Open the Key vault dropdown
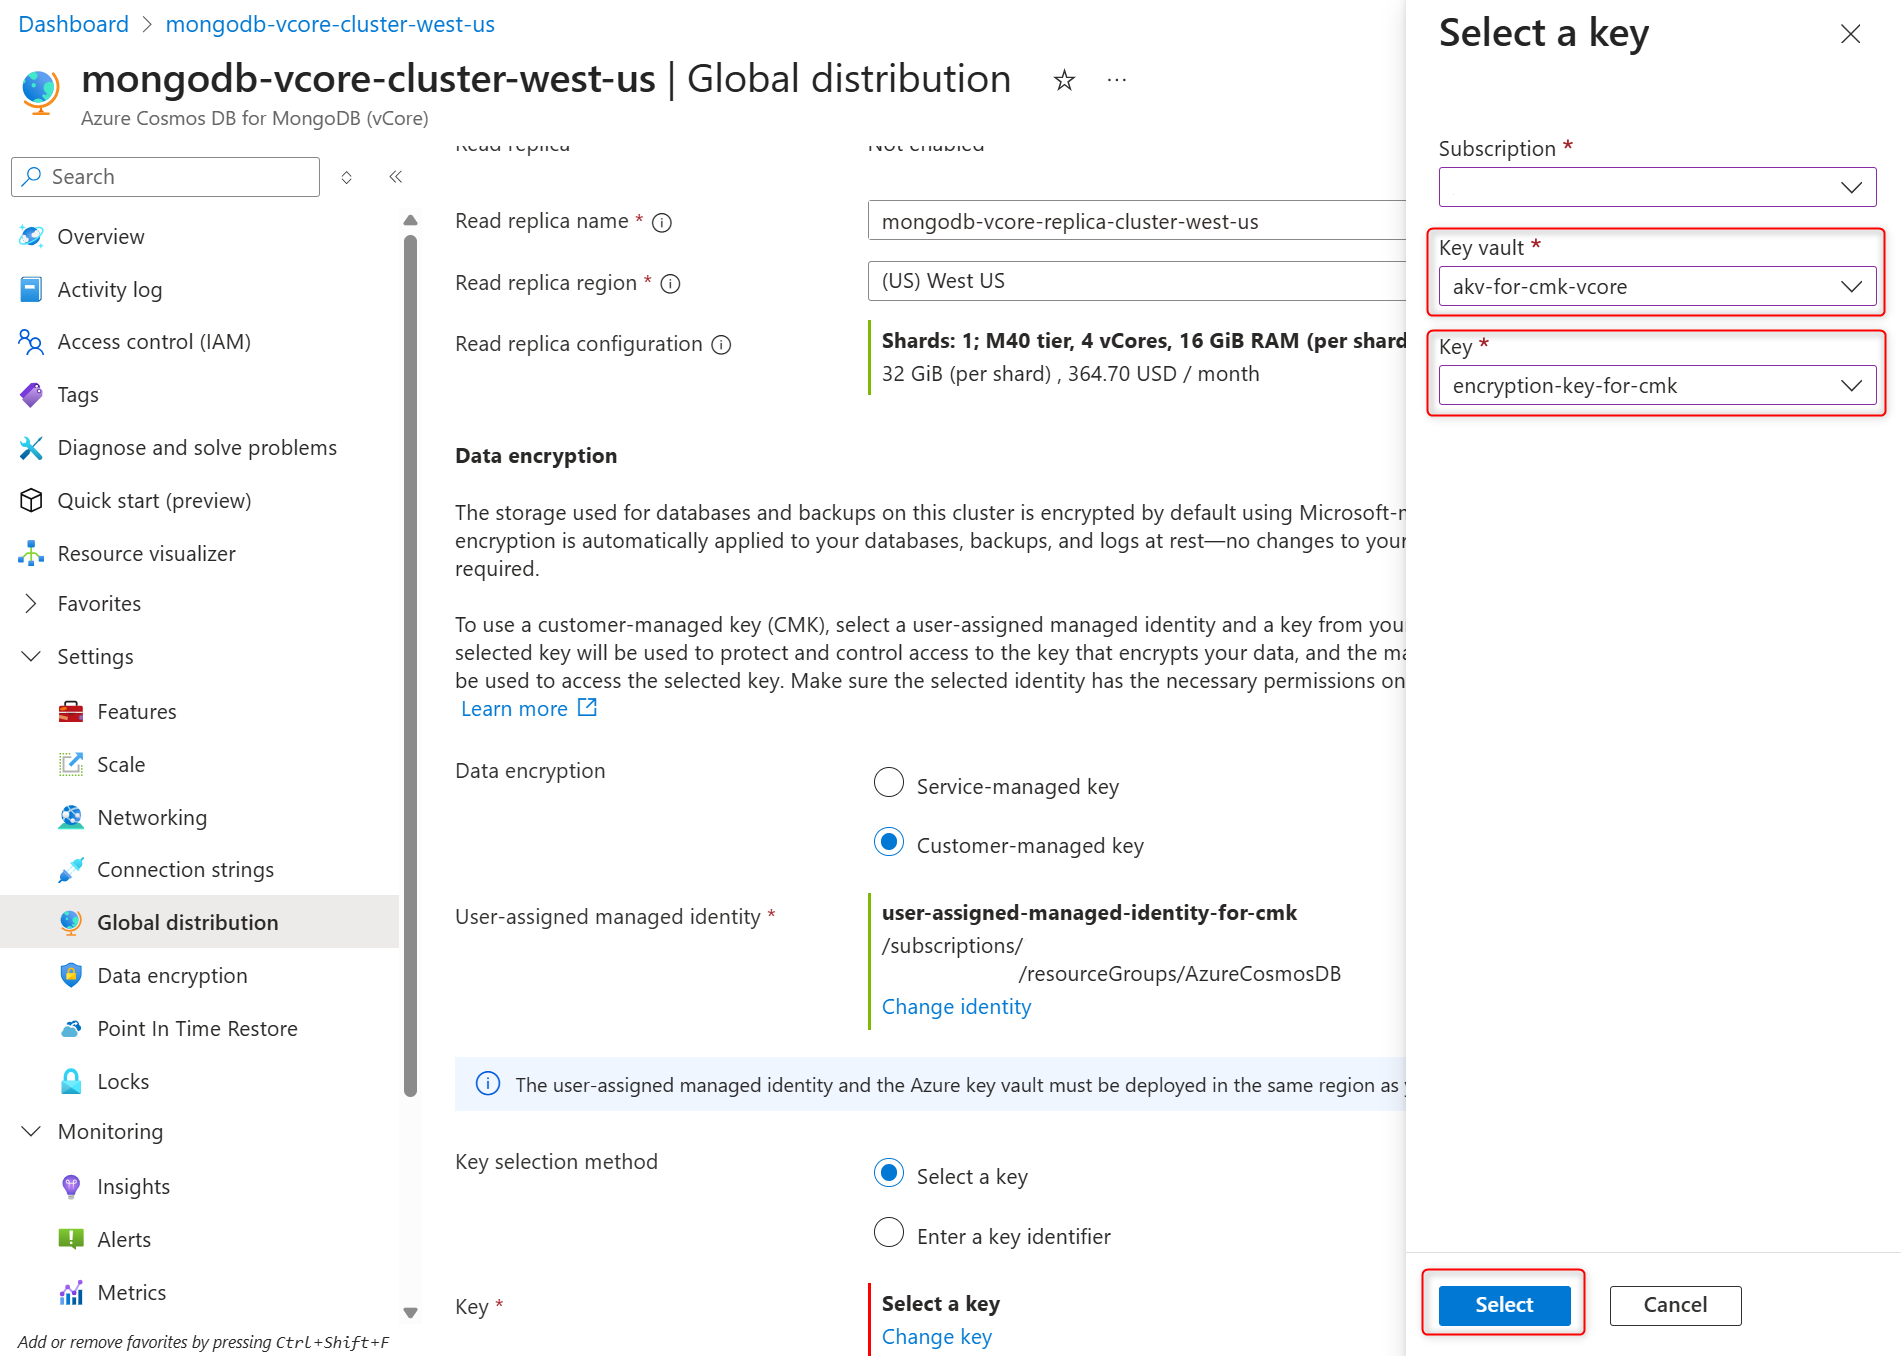Screen dimensions: 1901x1356 coord(1657,286)
